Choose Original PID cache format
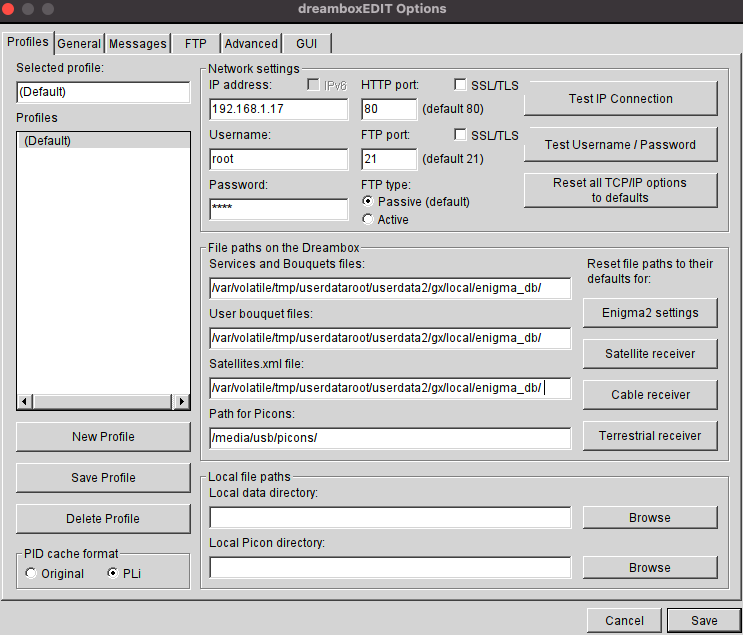The image size is (743, 635). click(32, 574)
